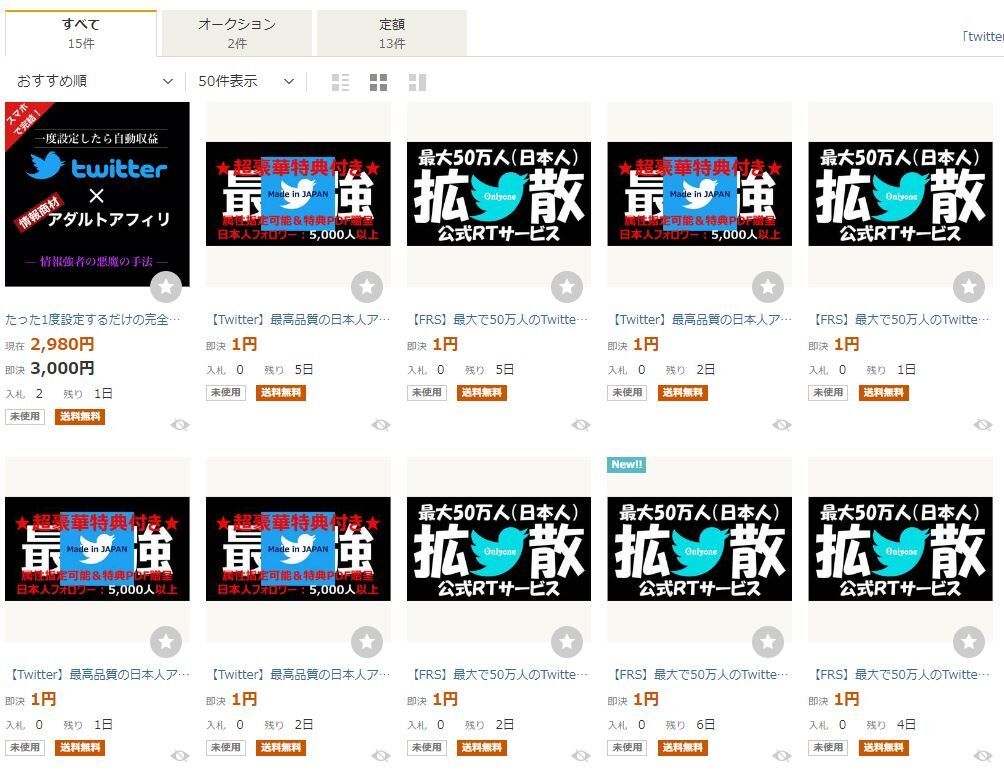This screenshot has height=782, width=1004.
Task: Open 拡散 thumbnail of listing with 残り 4日
Action: click(x=900, y=549)
